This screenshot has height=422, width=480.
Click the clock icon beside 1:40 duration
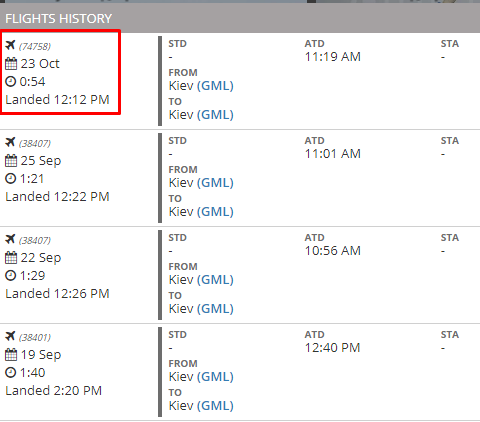click(11, 372)
